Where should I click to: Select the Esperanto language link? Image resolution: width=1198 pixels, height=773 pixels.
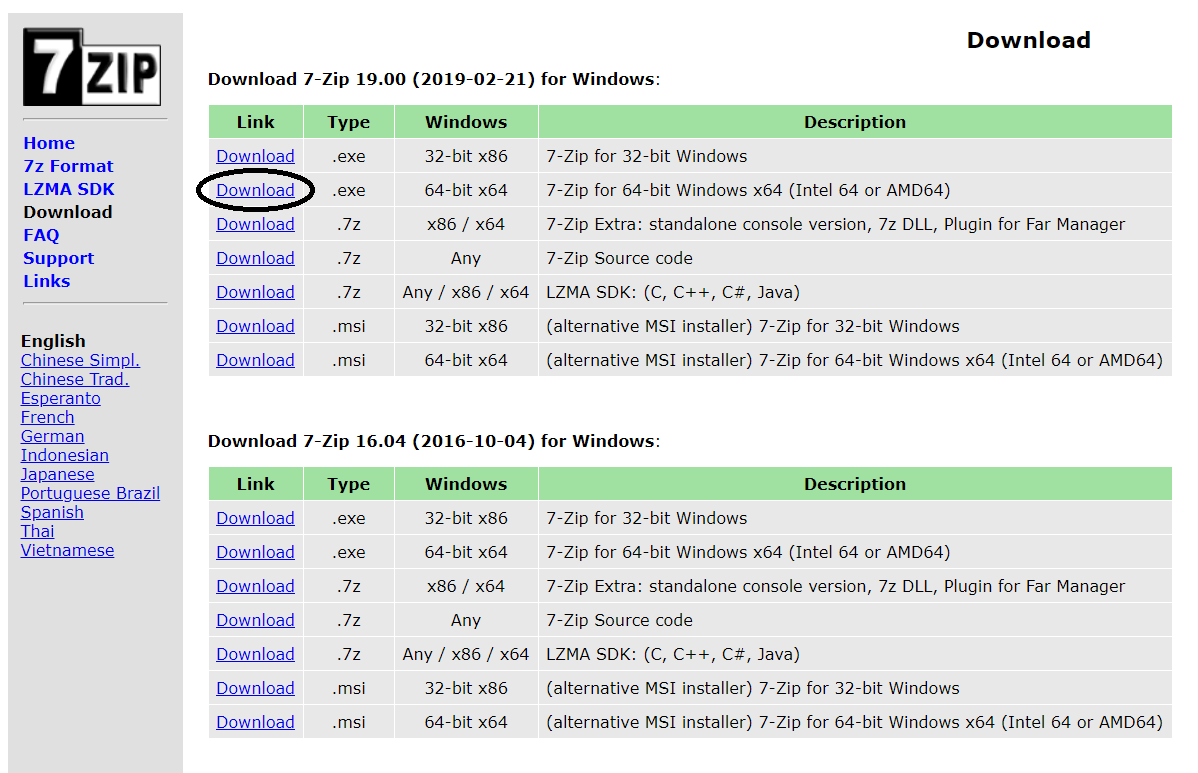click(60, 398)
